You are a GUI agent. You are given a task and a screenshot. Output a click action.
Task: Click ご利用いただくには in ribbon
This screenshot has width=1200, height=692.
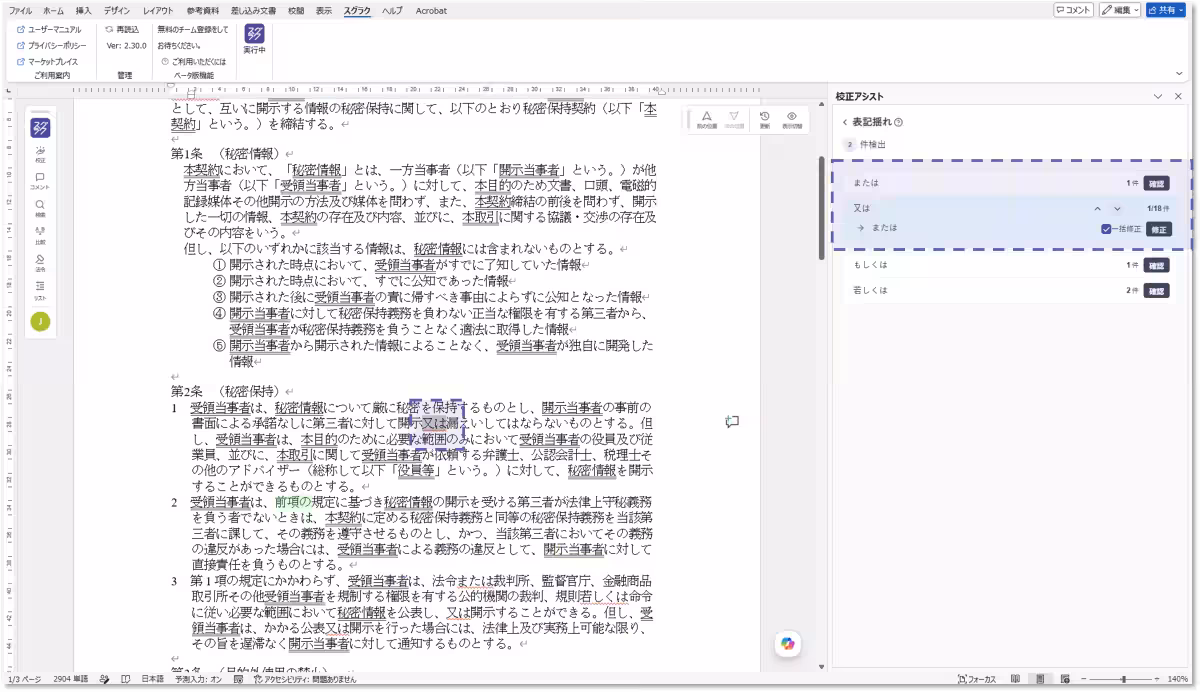(192, 62)
